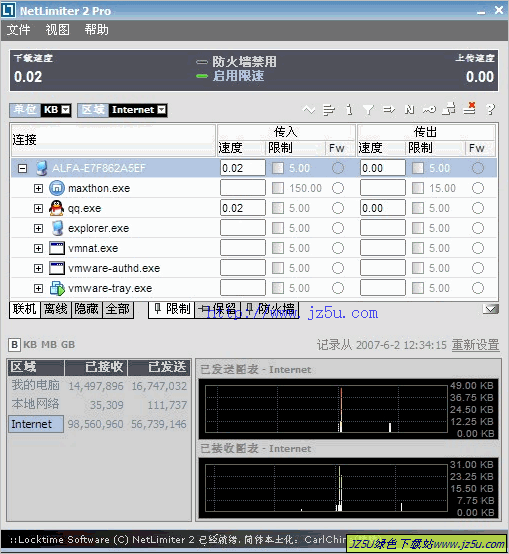Image resolution: width=509 pixels, height=554 pixels.
Task: Select the 我的电脑 zone row
Action: [x=98, y=385]
